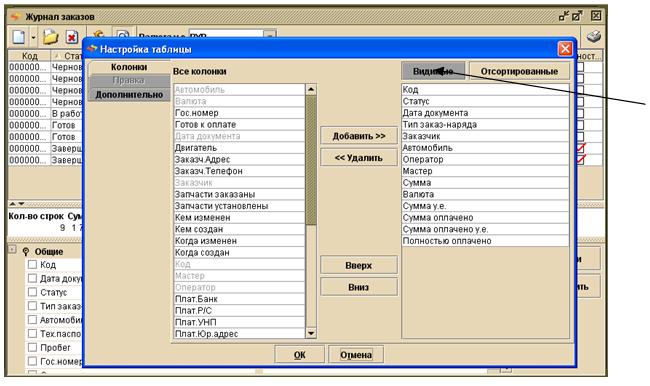This screenshot has width=650, height=386.
Task: Select Кем создан in Все колонки list
Action: (x=240, y=229)
